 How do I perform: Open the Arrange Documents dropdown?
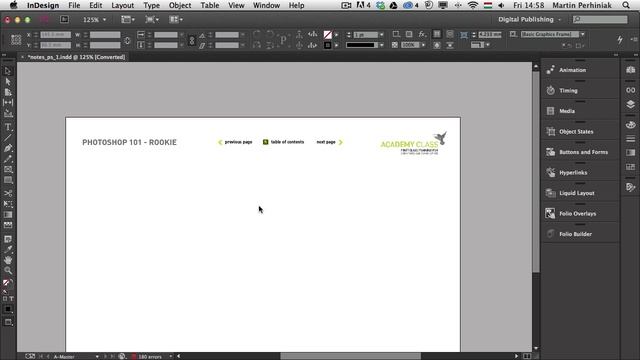tap(176, 19)
